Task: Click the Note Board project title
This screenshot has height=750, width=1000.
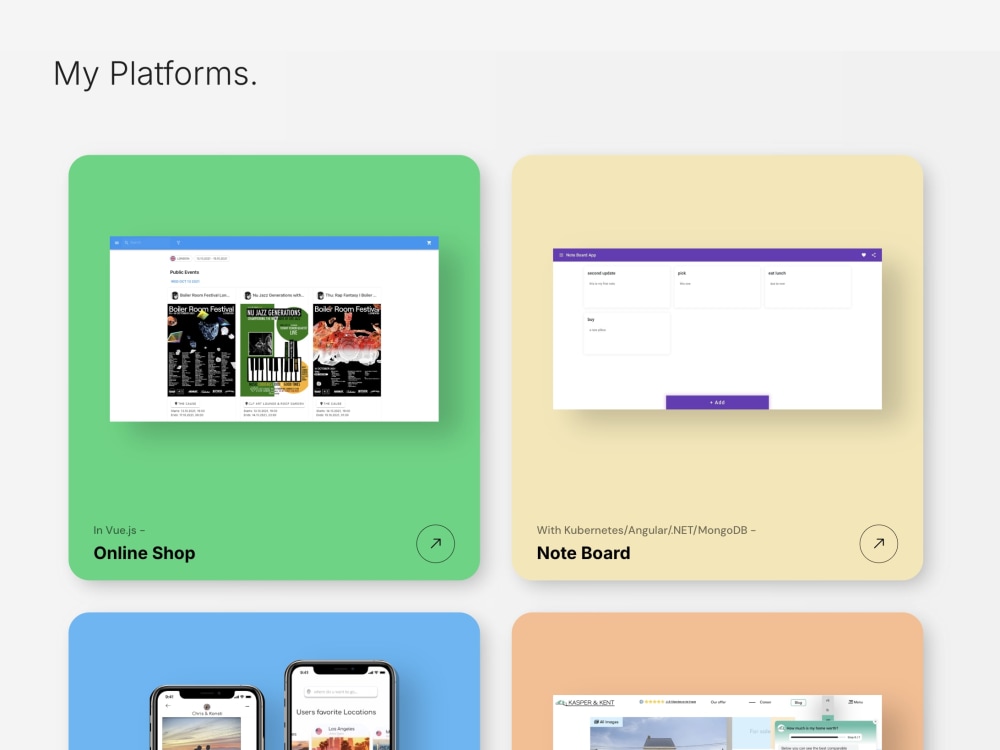Action: pyautogui.click(x=583, y=553)
